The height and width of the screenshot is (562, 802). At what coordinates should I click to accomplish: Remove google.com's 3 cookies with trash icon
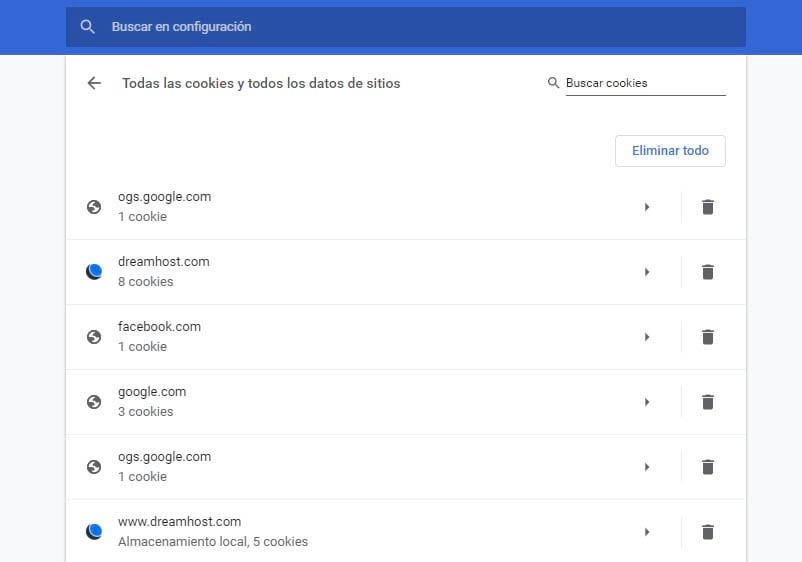707,402
